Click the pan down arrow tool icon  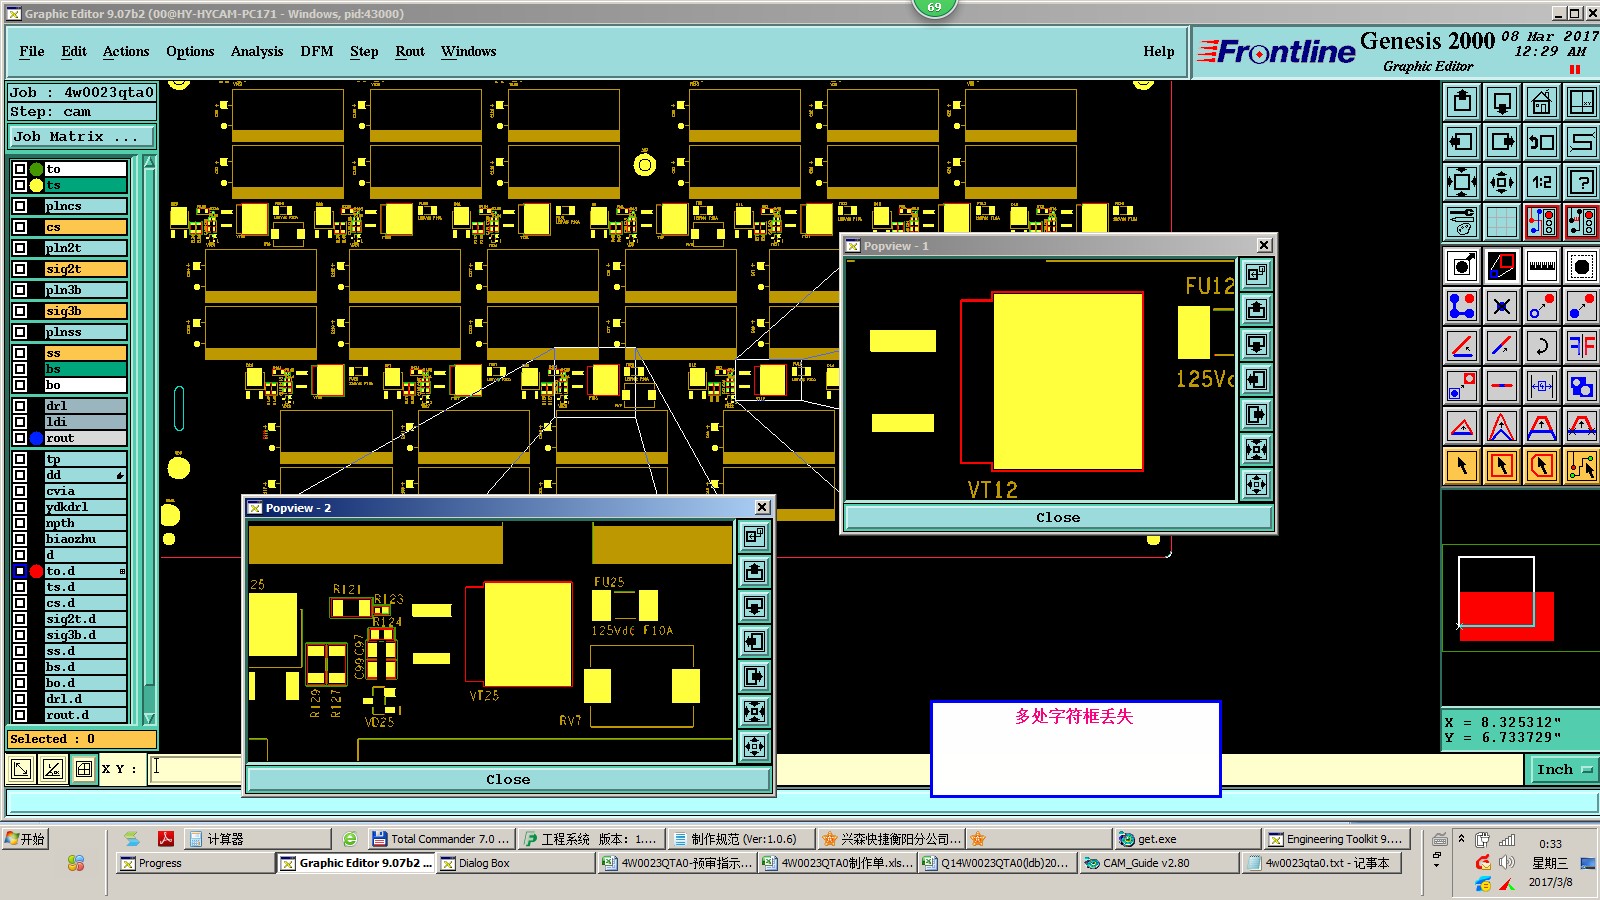pyautogui.click(x=1502, y=102)
